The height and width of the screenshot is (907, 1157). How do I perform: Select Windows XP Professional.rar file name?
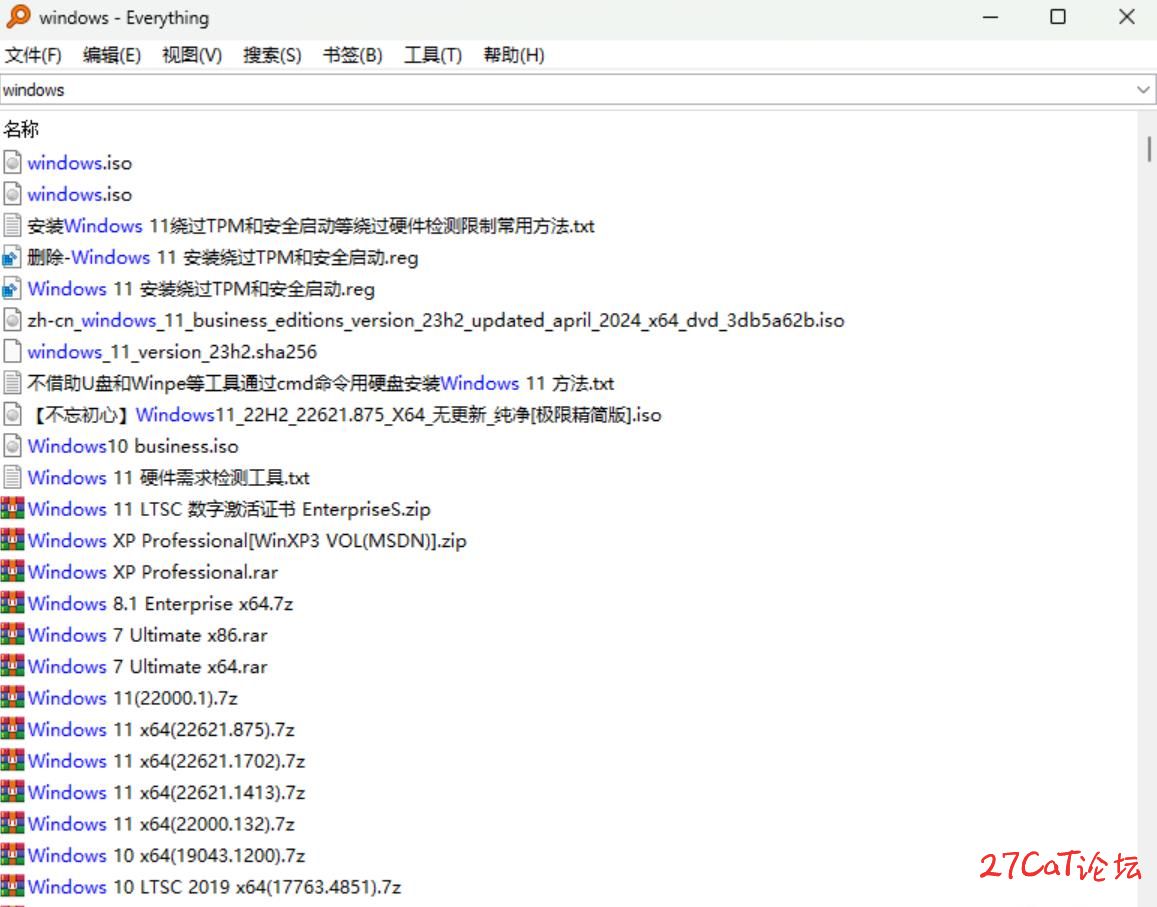153,572
